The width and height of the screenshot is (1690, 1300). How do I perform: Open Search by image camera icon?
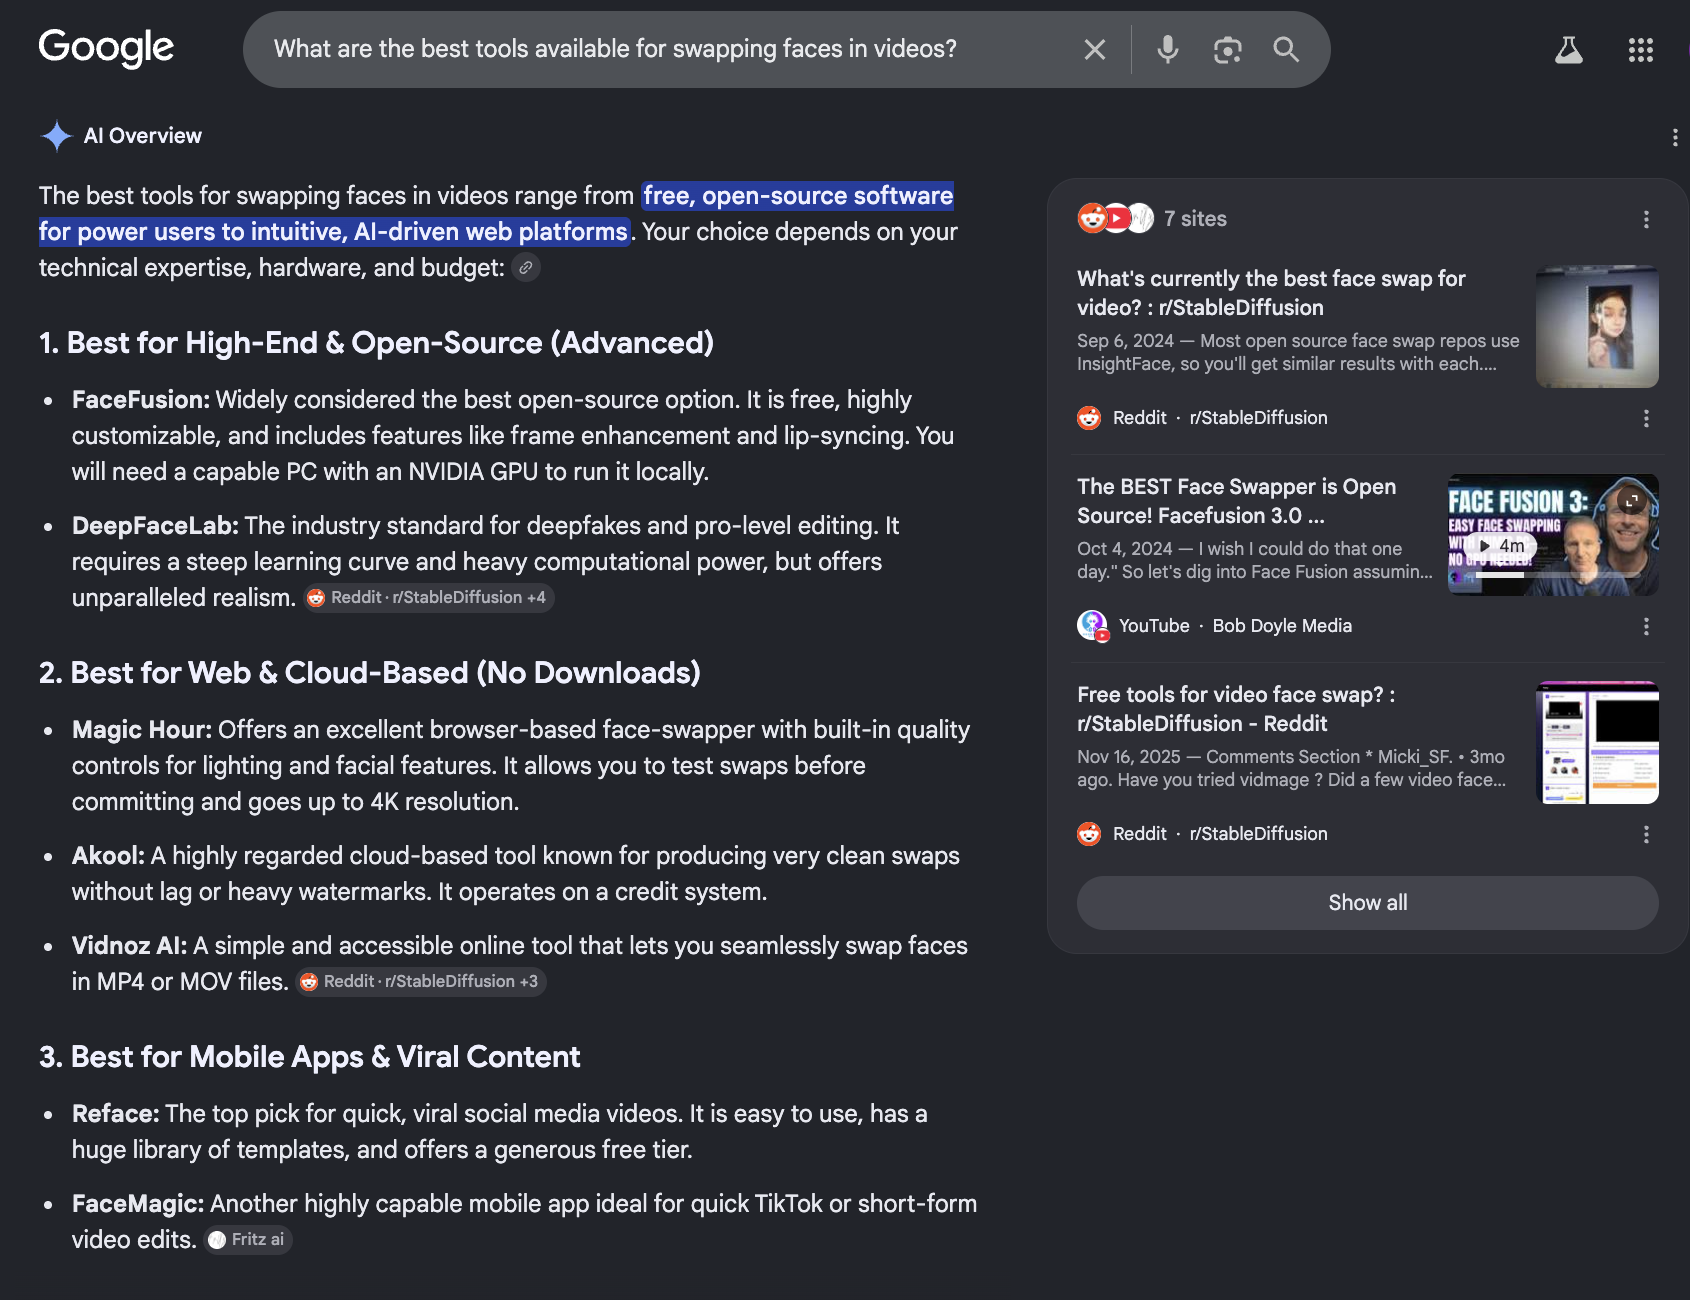[x=1227, y=49]
